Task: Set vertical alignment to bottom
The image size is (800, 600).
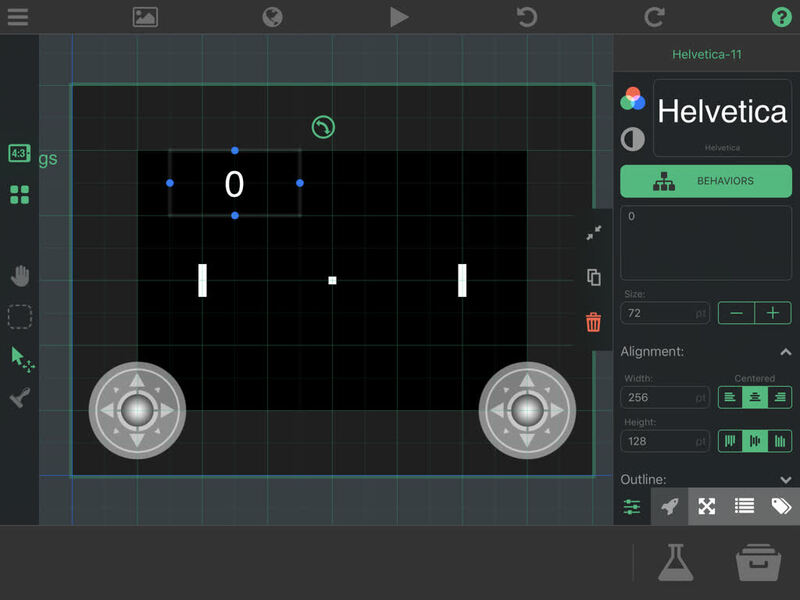Action: (x=780, y=441)
